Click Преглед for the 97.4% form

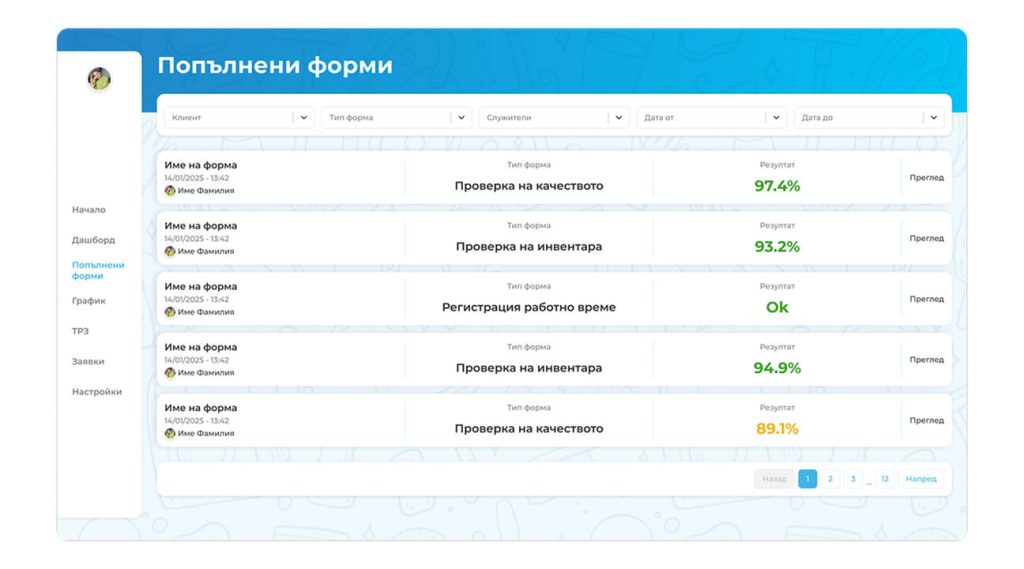(x=926, y=178)
